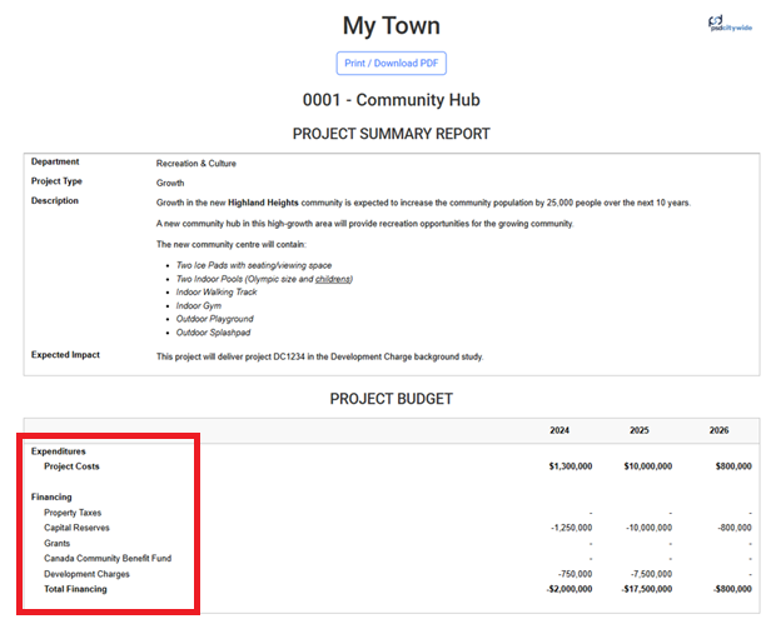This screenshot has height=624, width=771.
Task: Click the Print / Download PDF button
Action: 391,63
